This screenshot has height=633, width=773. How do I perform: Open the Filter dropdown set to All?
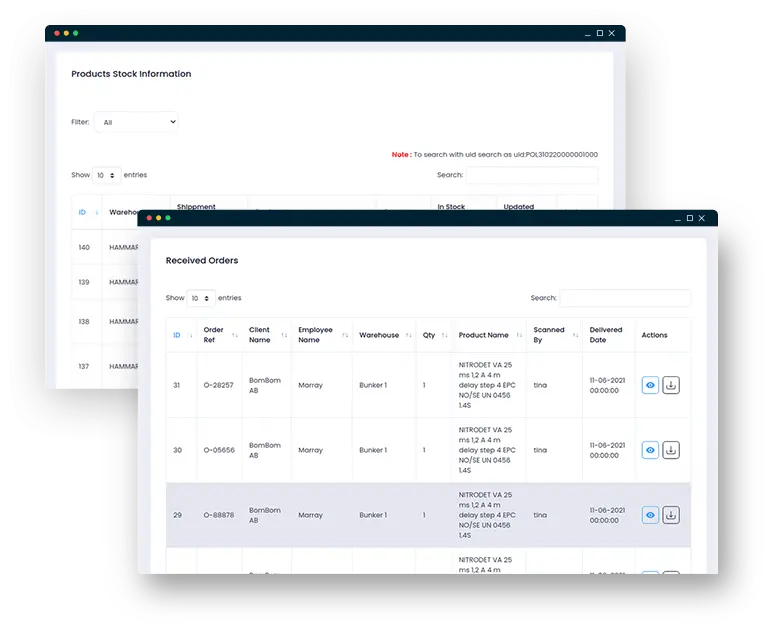coord(137,122)
